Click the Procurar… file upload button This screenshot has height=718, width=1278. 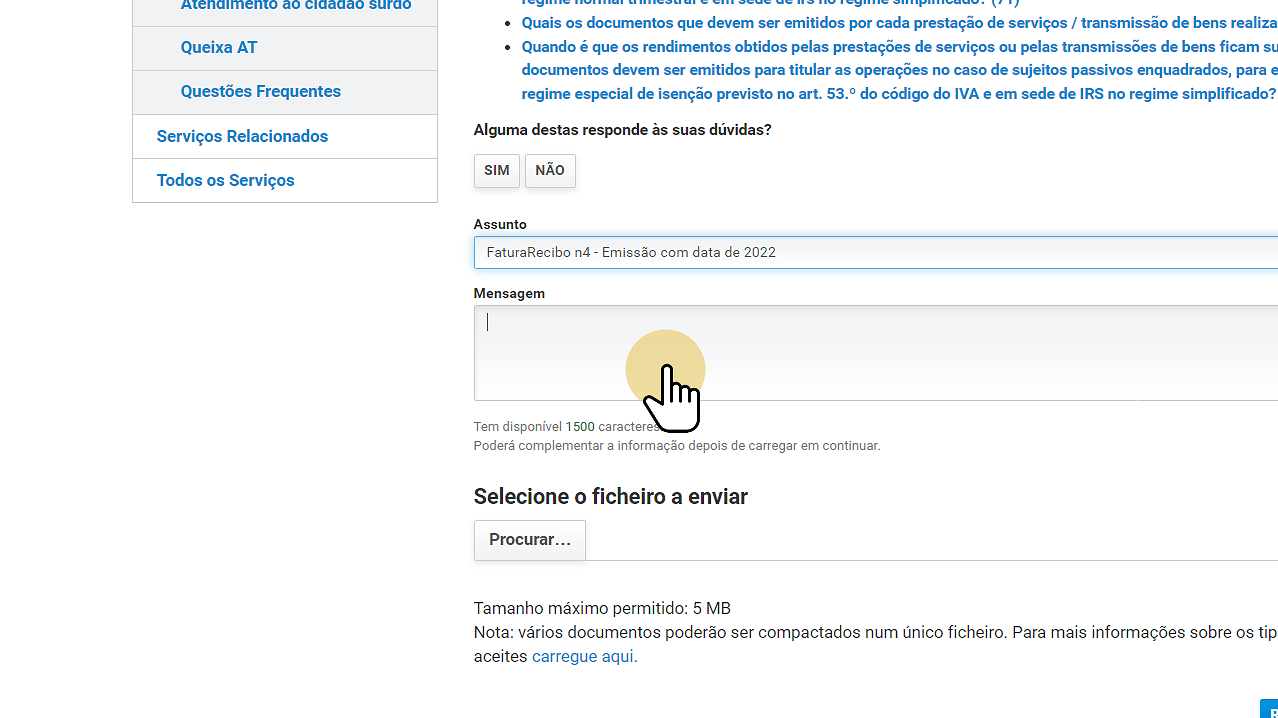tap(529, 540)
